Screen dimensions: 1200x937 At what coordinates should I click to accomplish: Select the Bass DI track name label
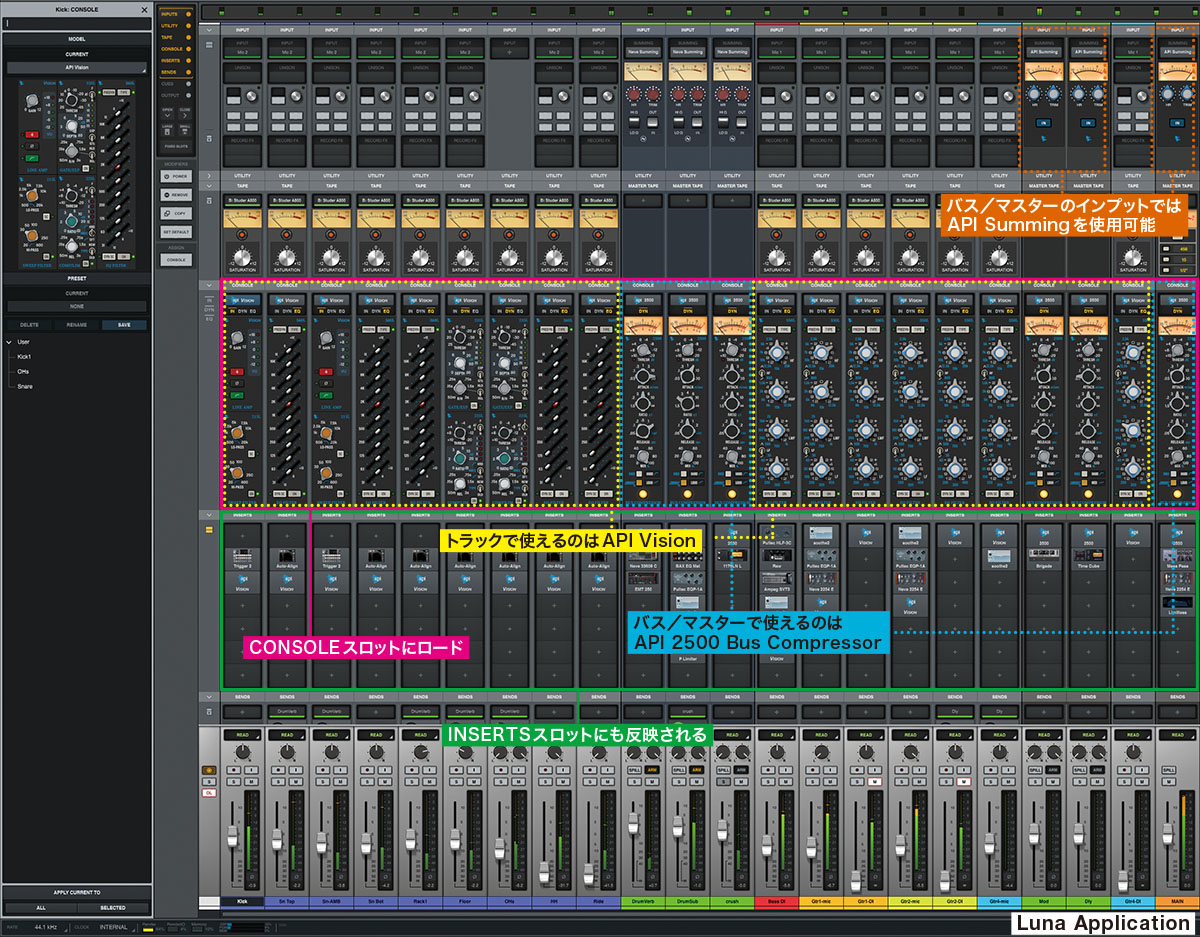pos(776,902)
